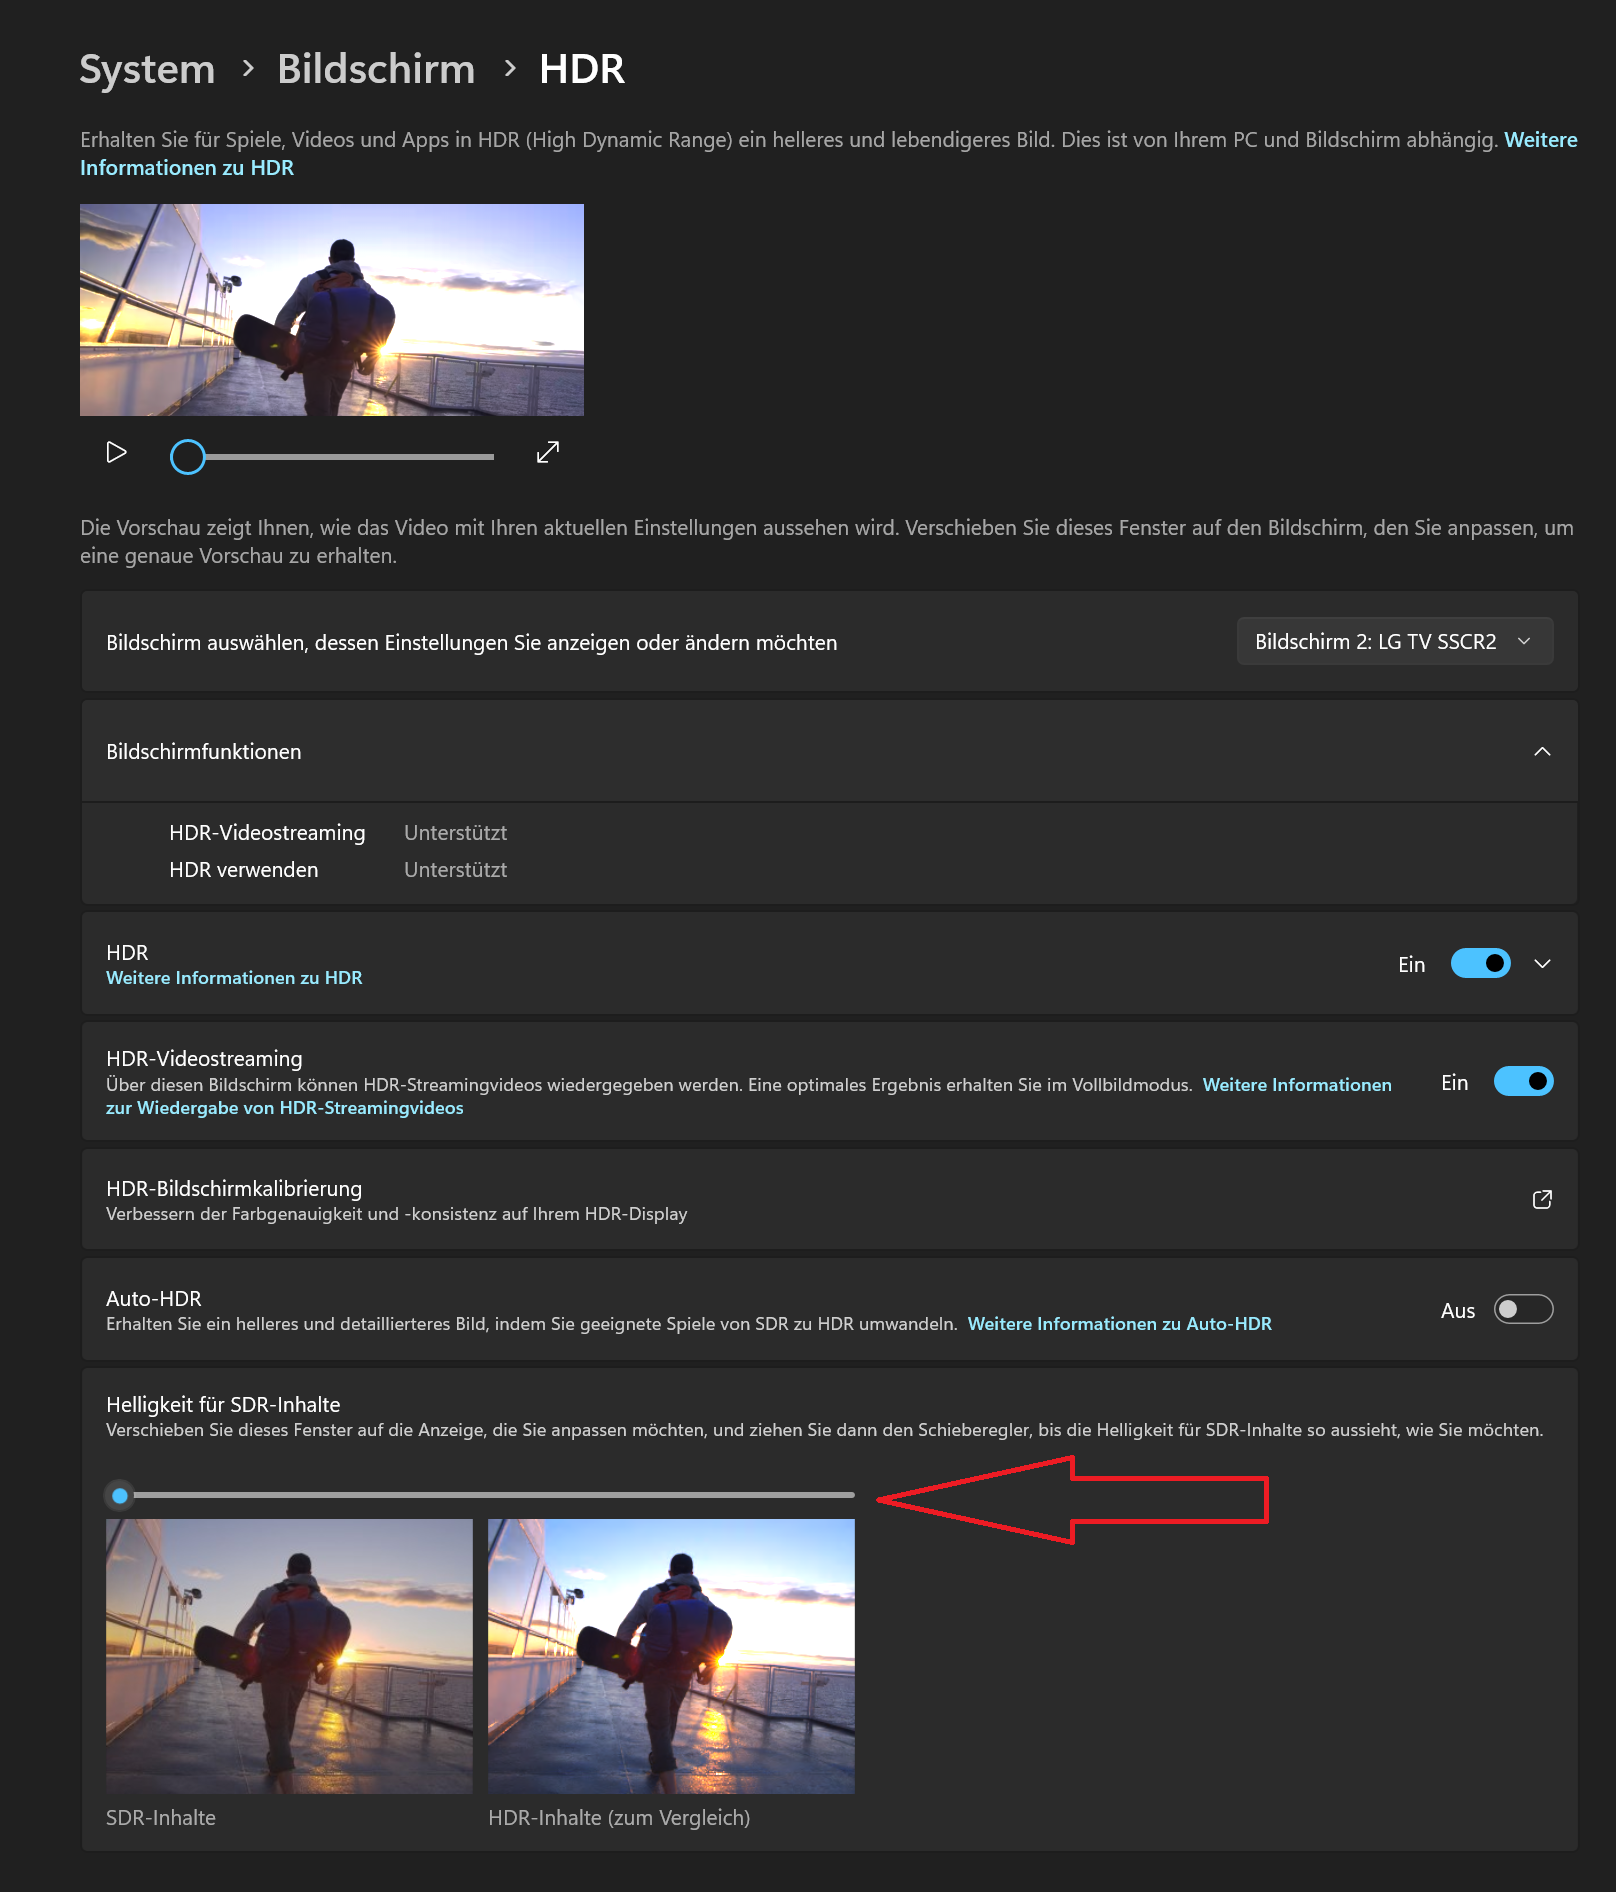1616x1892 pixels.
Task: Play the HDR preview video
Action: coord(116,453)
